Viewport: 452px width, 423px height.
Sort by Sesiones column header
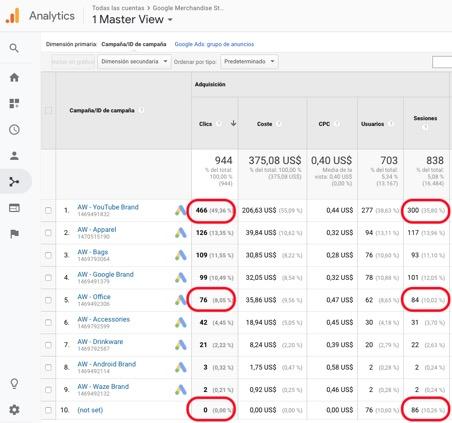pos(425,118)
